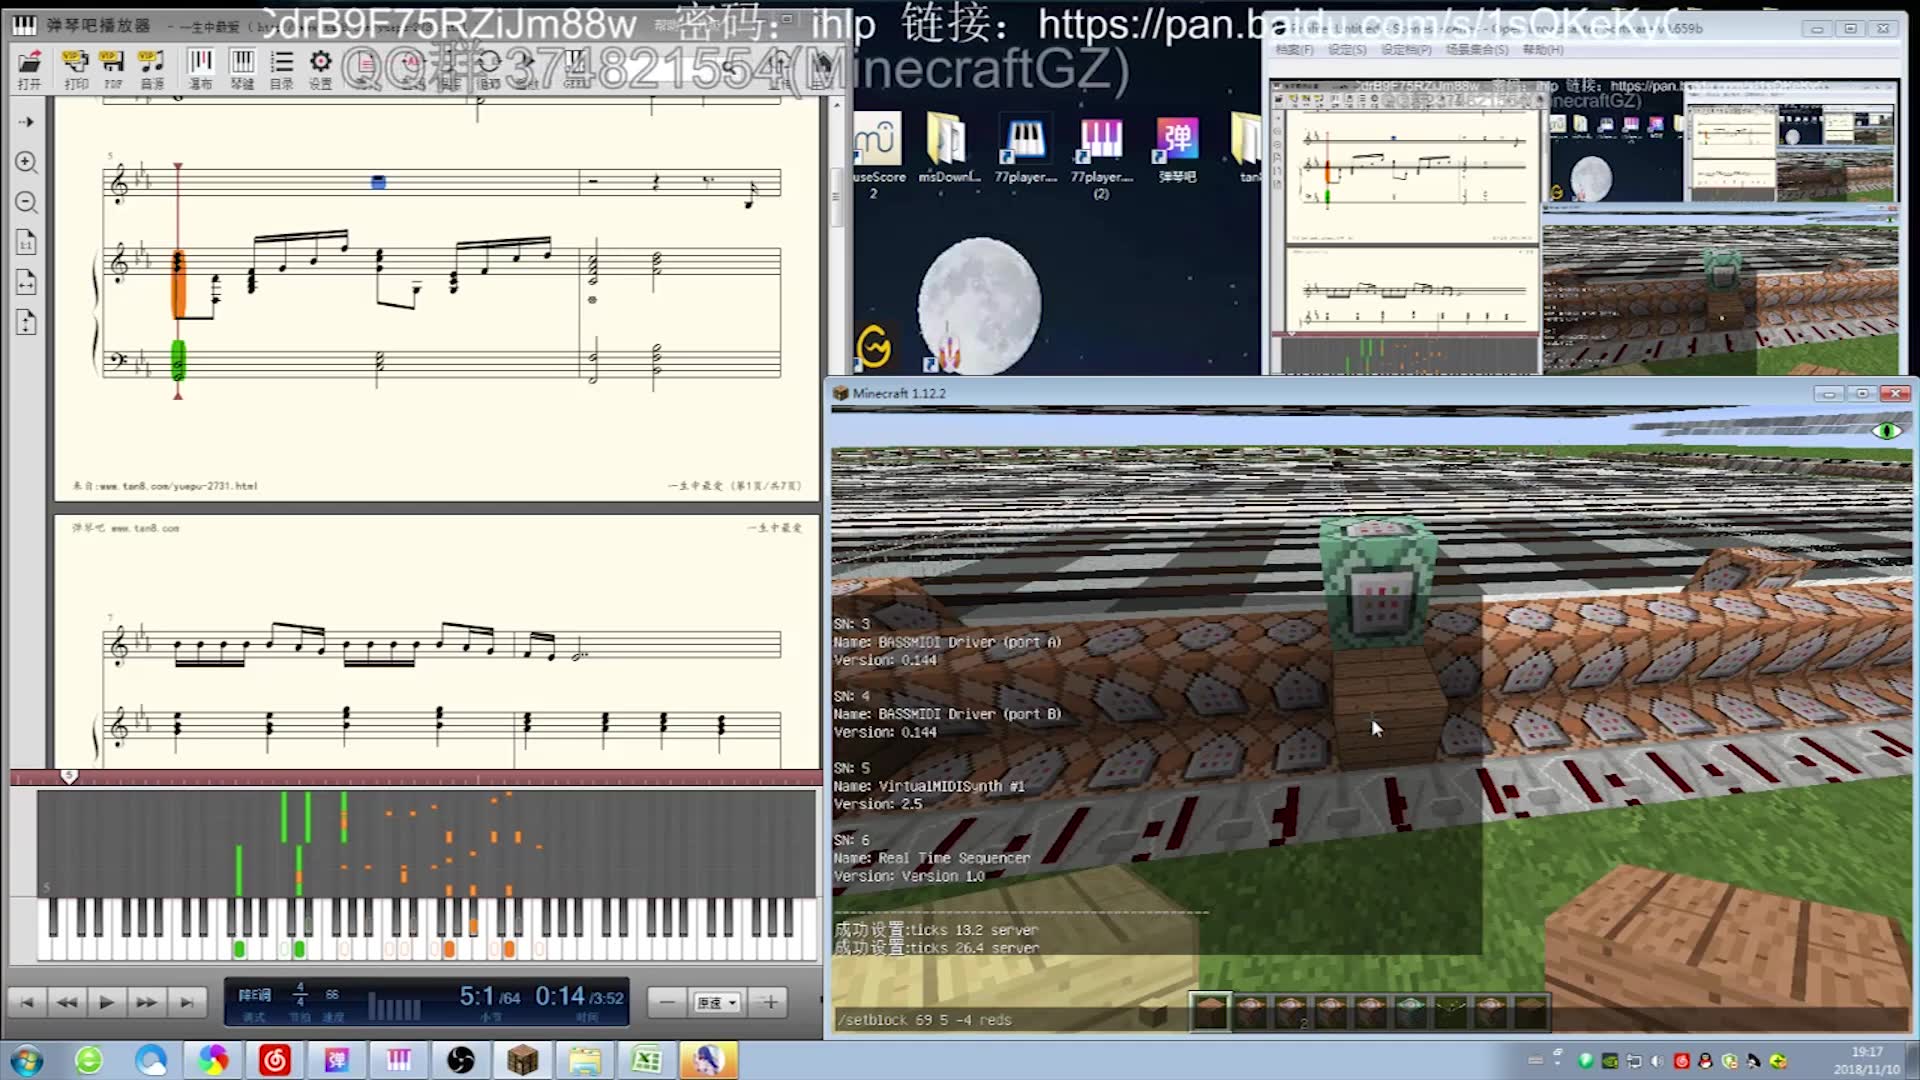Image resolution: width=1920 pixels, height=1080 pixels.
Task: Jump to the start of the piece
Action: coord(27,1002)
